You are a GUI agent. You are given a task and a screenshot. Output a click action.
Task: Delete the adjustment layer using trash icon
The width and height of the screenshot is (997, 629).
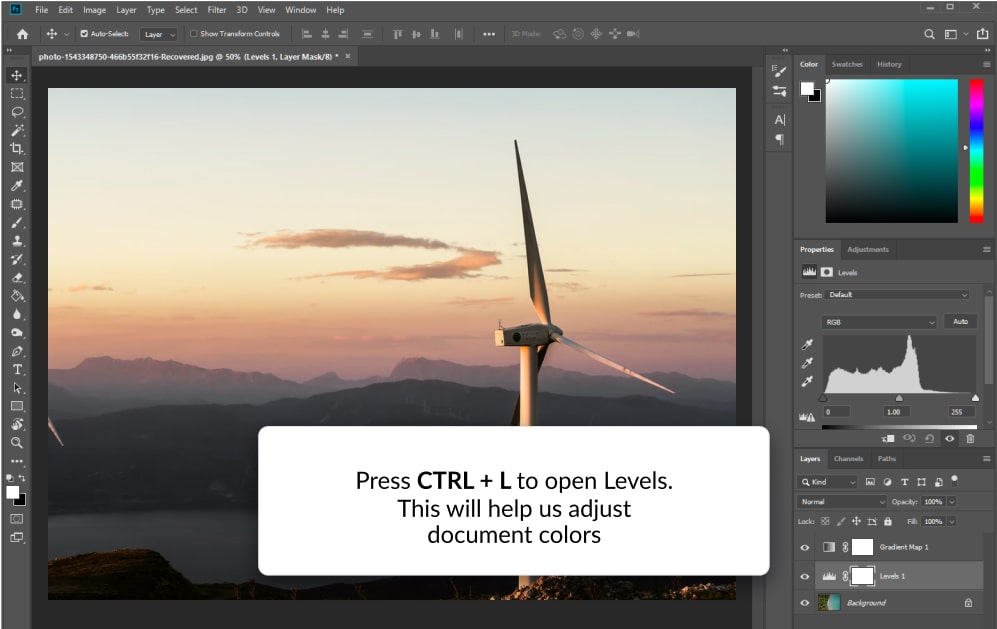[x=970, y=438]
